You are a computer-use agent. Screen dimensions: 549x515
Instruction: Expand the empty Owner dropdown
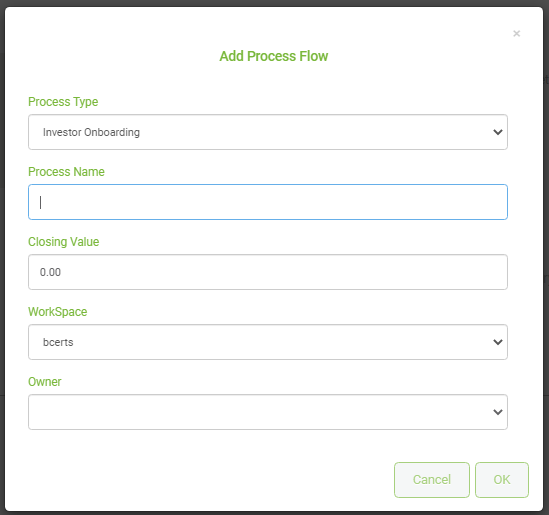pos(268,412)
